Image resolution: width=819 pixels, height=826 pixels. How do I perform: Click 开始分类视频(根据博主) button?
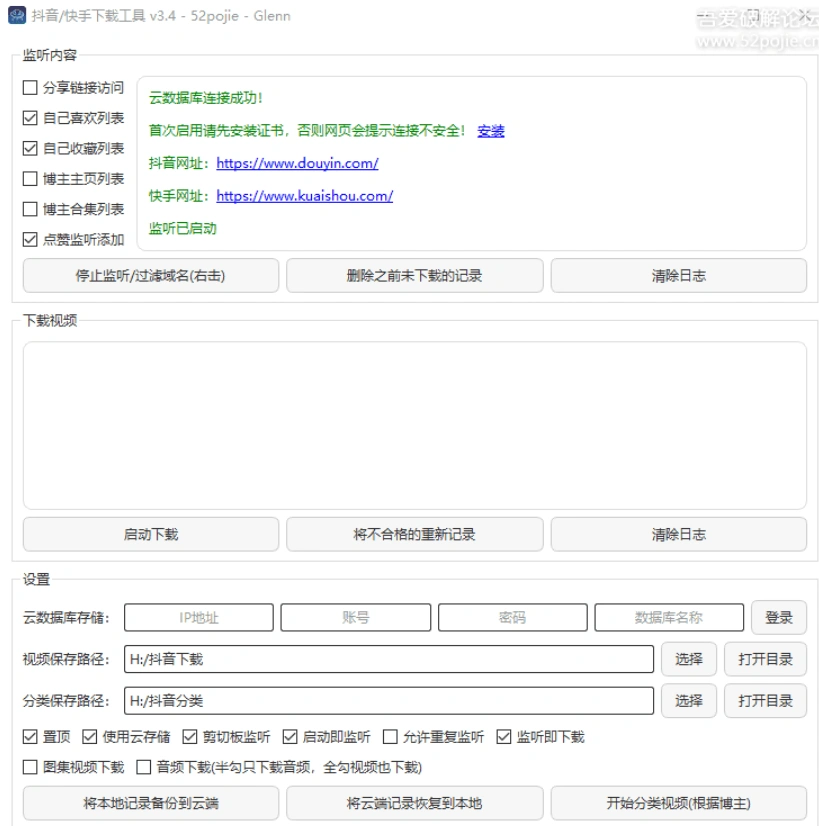(x=678, y=803)
